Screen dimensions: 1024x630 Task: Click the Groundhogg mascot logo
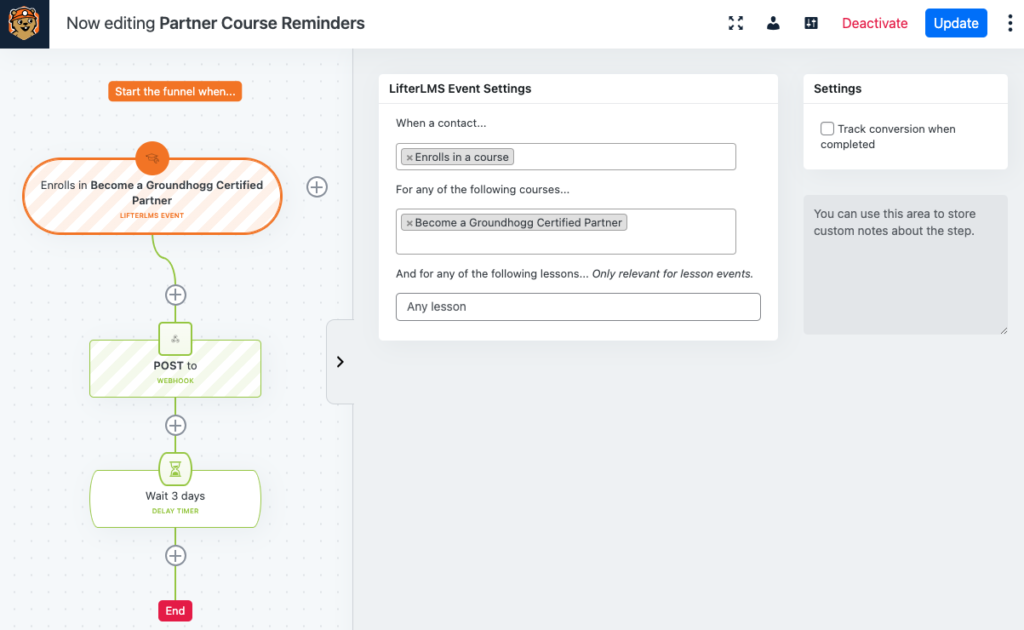click(x=24, y=24)
